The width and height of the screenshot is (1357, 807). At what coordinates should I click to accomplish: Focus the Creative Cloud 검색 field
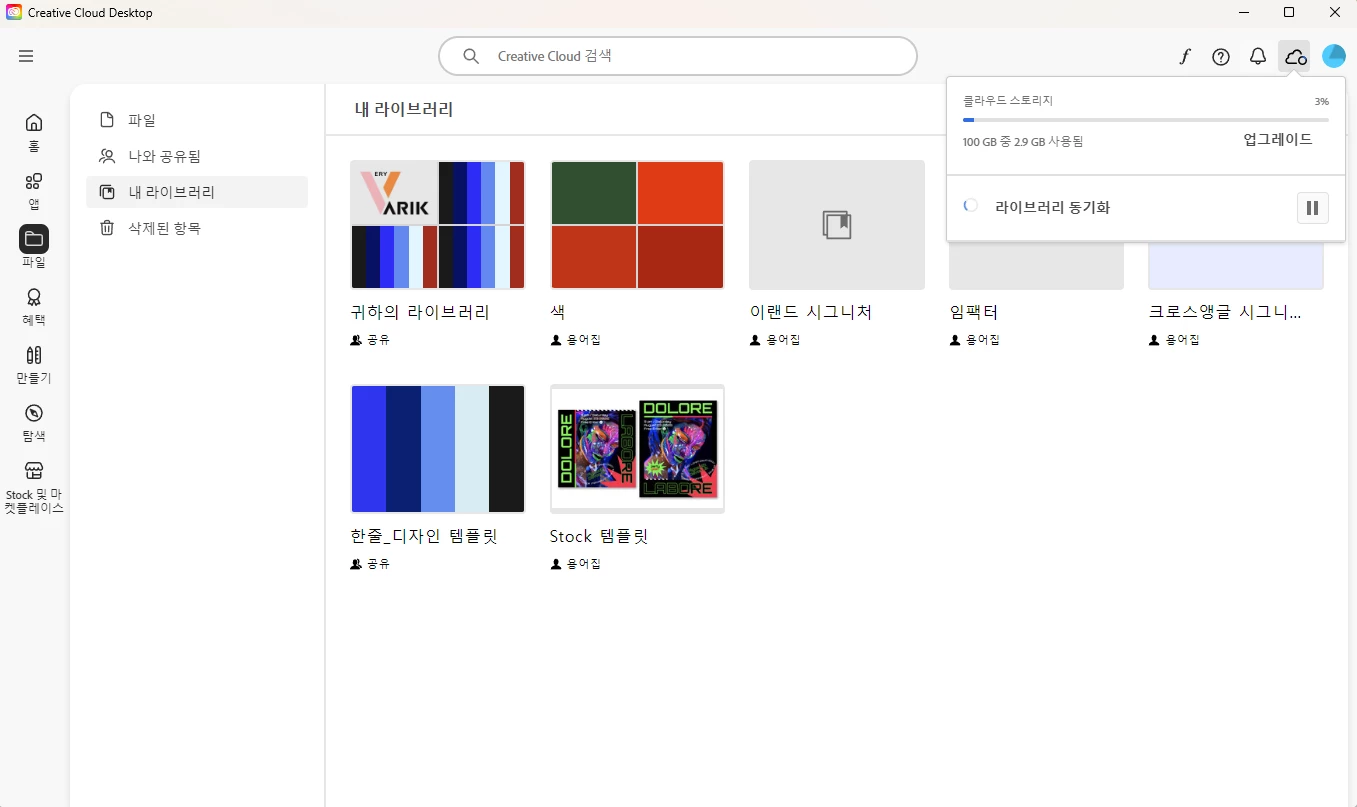click(x=678, y=56)
